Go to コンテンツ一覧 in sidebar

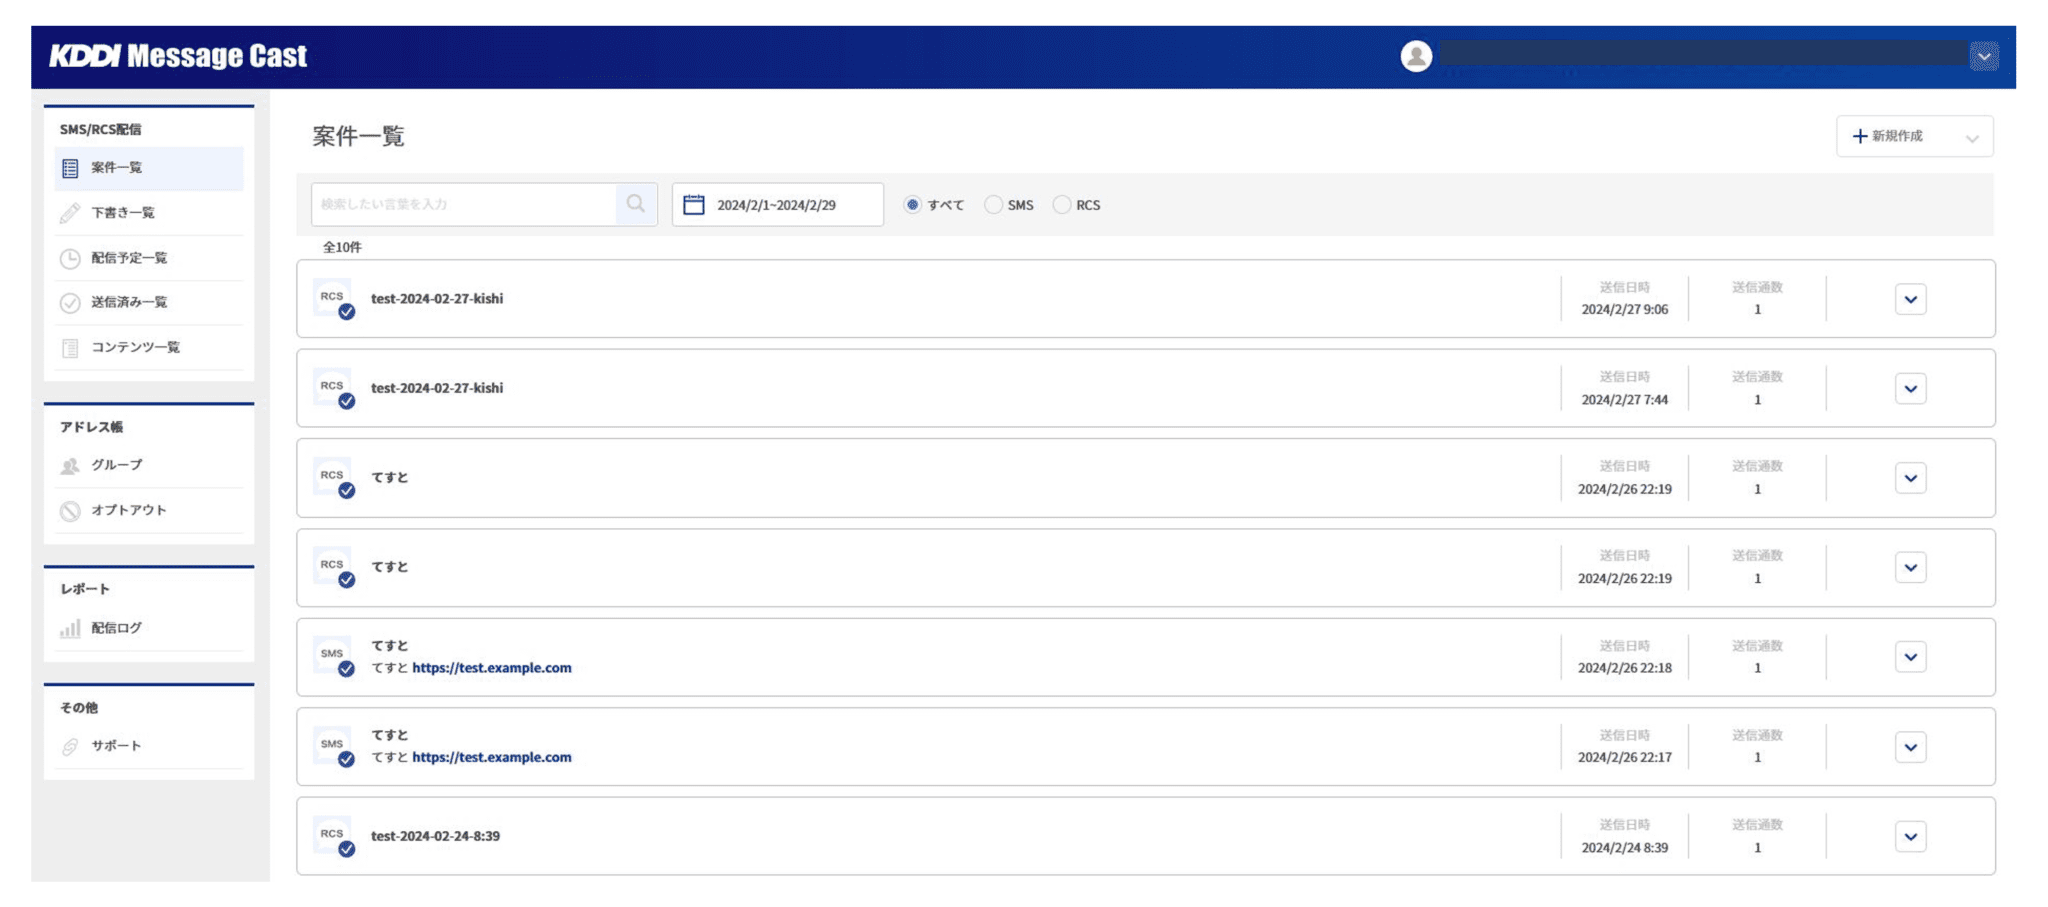click(135, 347)
